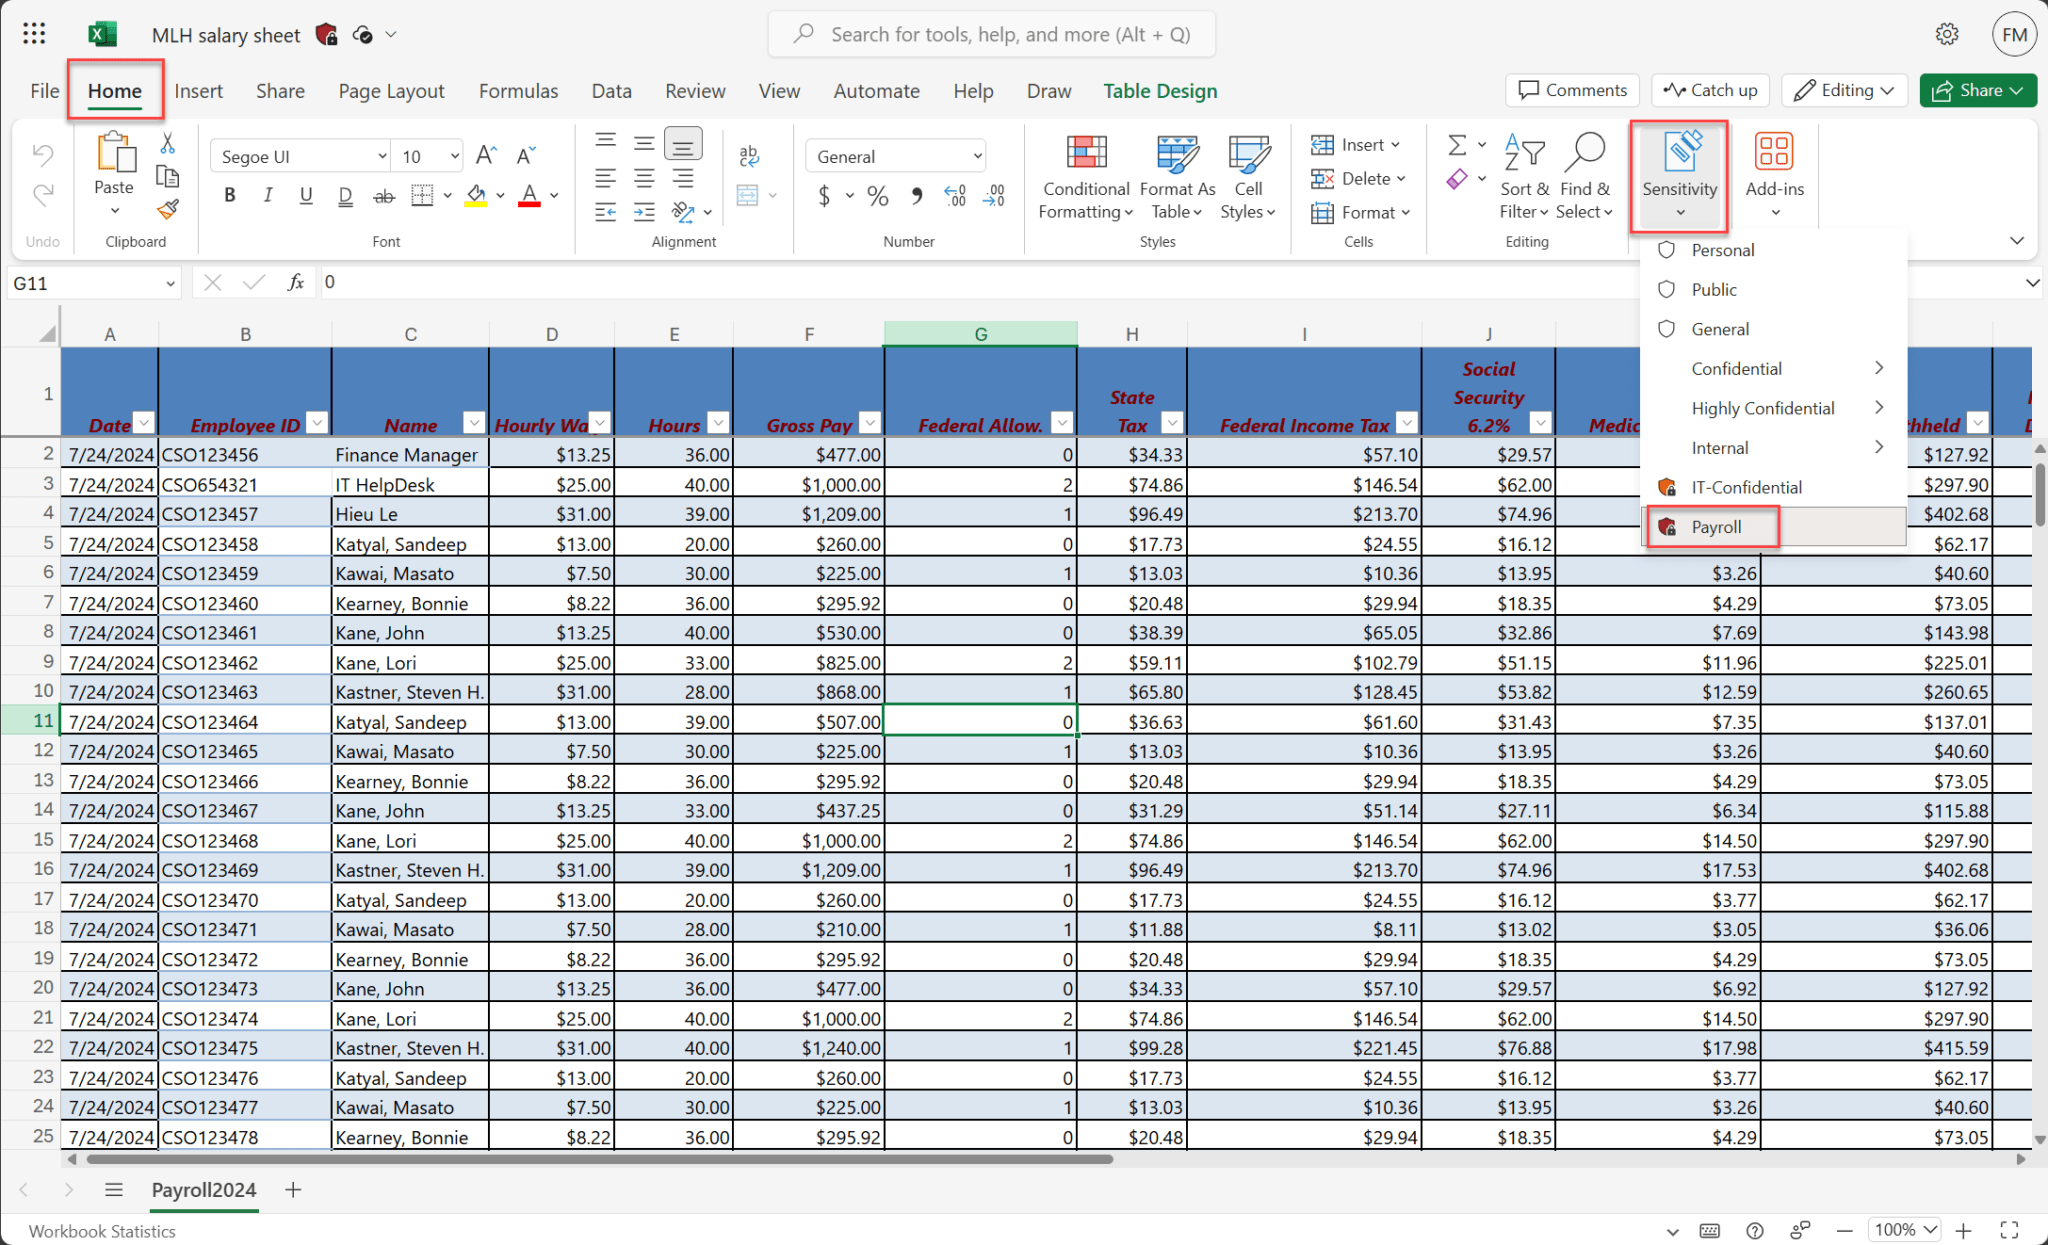Toggle italic formatting
The height and width of the screenshot is (1245, 2048).
pos(268,195)
